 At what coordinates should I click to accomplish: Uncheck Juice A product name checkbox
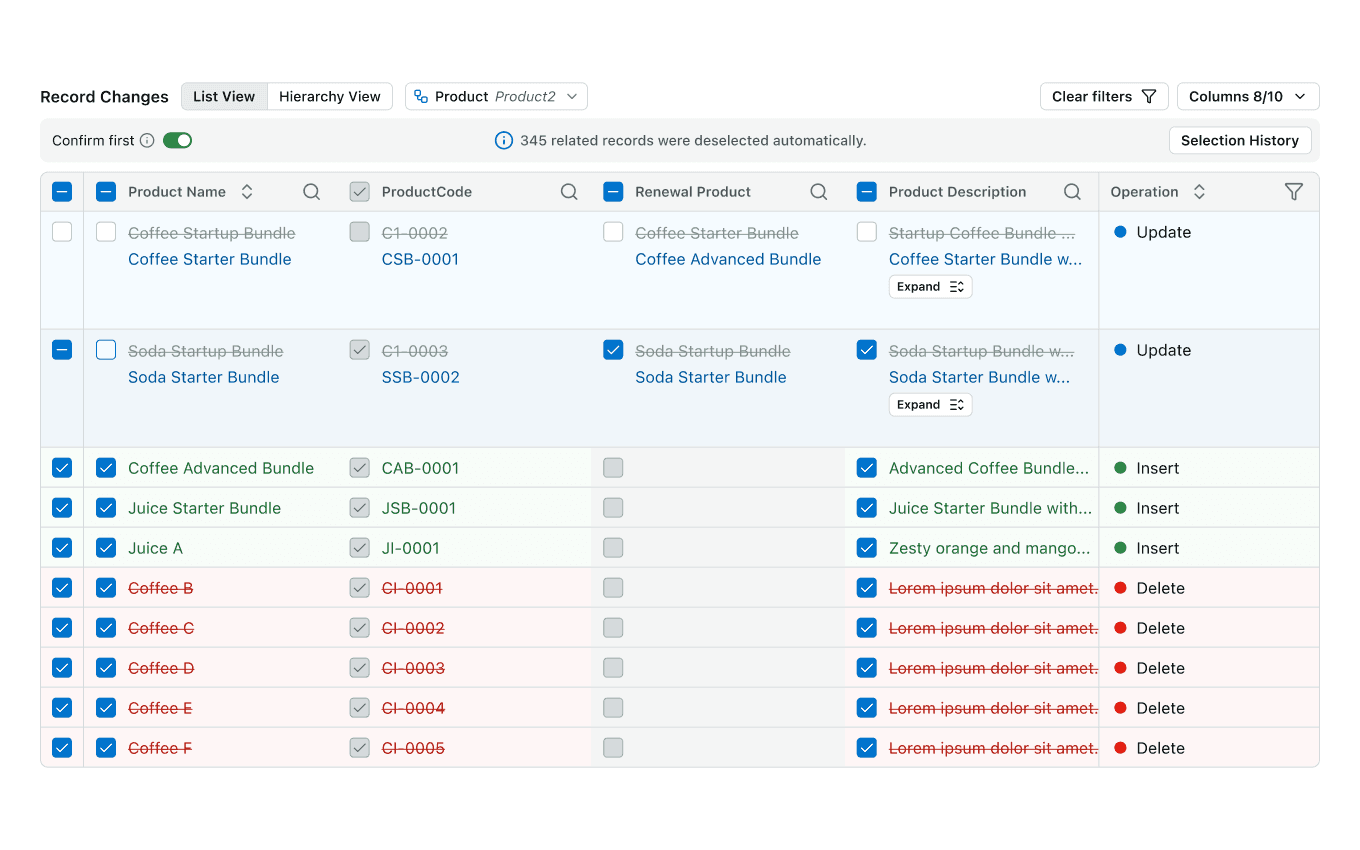click(x=106, y=548)
